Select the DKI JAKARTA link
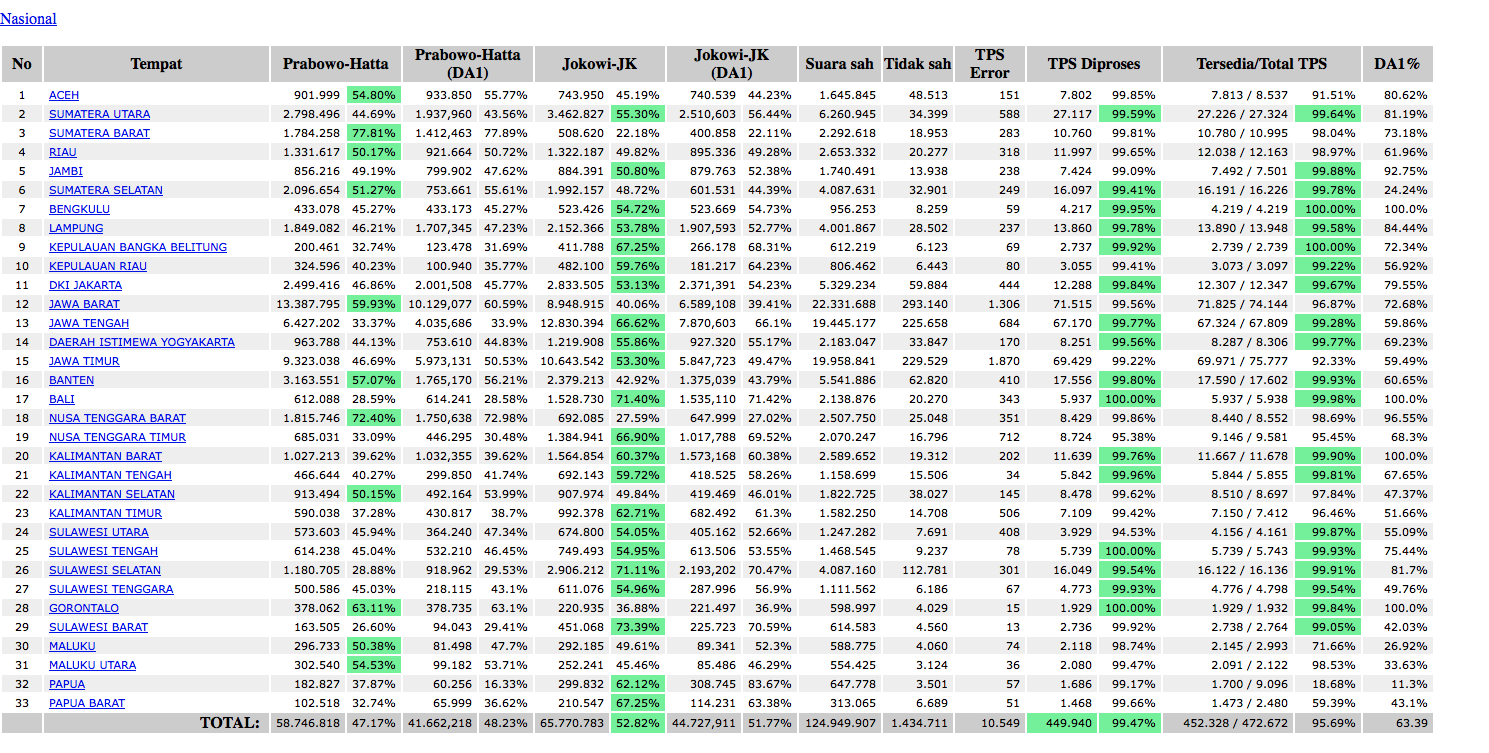Viewport: 1489px width, 753px height. (x=86, y=285)
